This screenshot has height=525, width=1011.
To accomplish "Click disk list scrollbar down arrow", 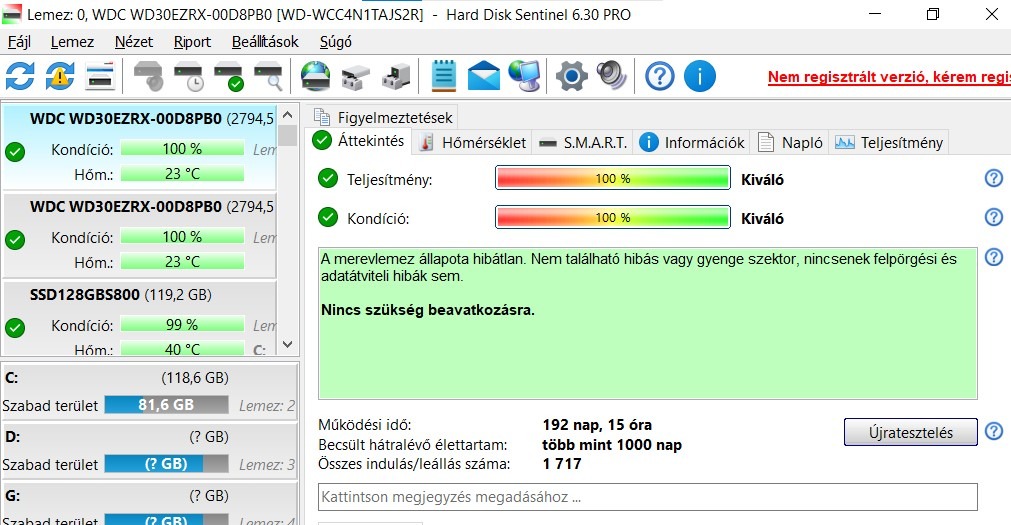I will coord(288,344).
